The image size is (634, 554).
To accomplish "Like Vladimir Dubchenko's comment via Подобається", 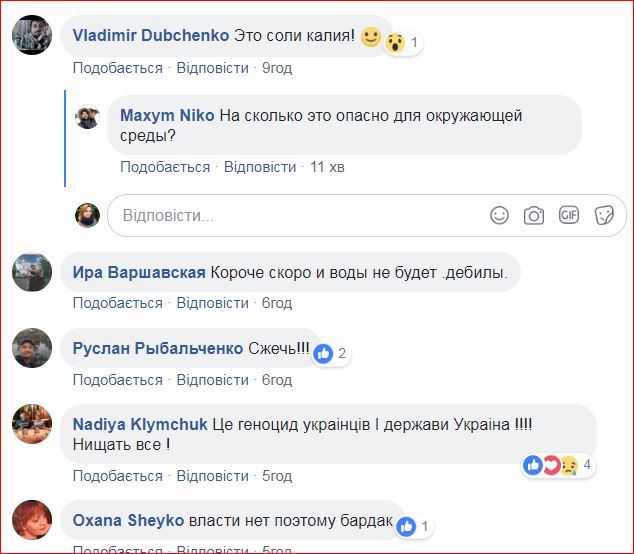I will click(117, 68).
